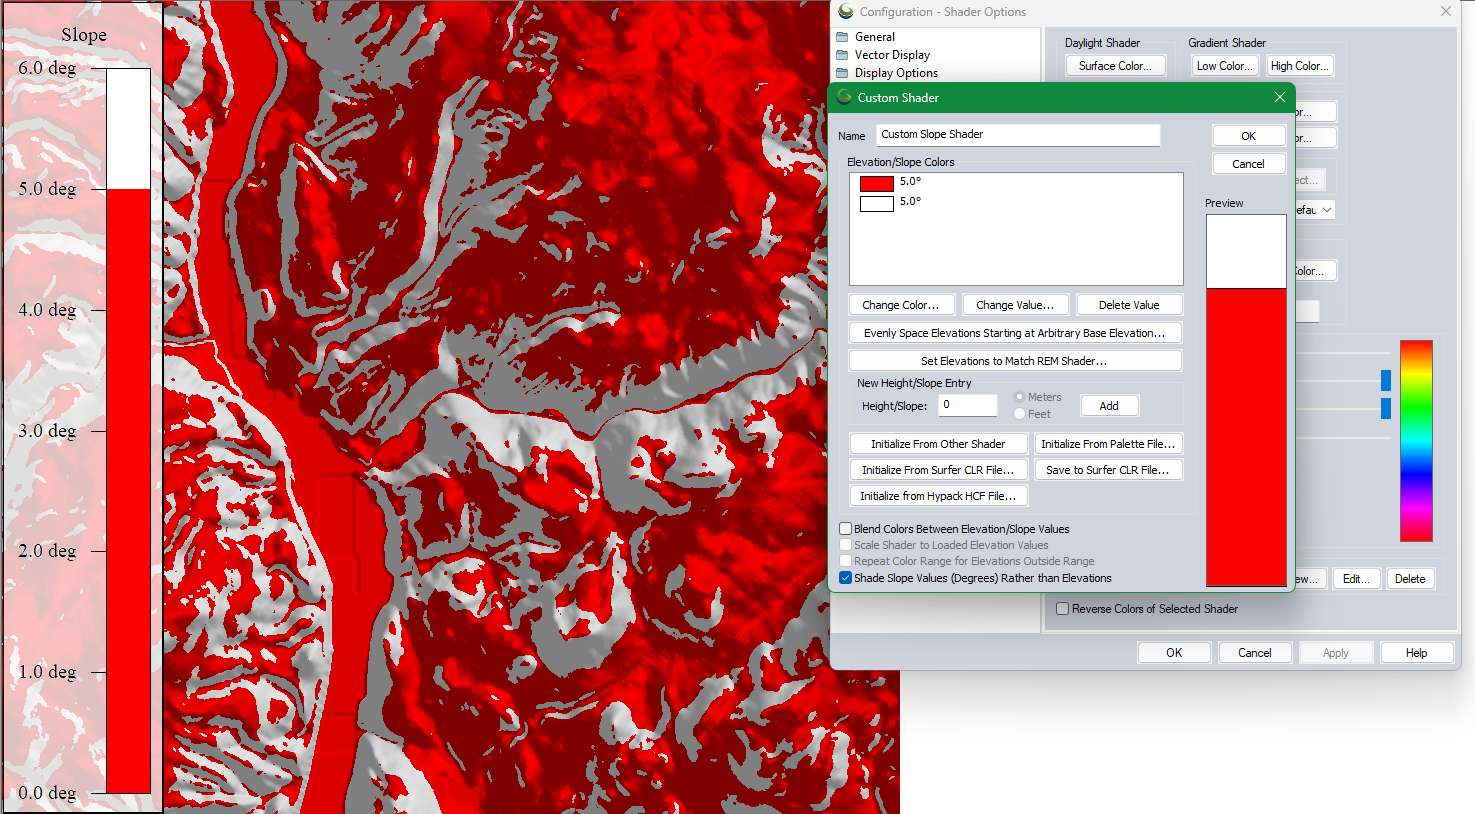This screenshot has width=1475, height=814.
Task: Select the Feet radio button
Action: click(1020, 414)
